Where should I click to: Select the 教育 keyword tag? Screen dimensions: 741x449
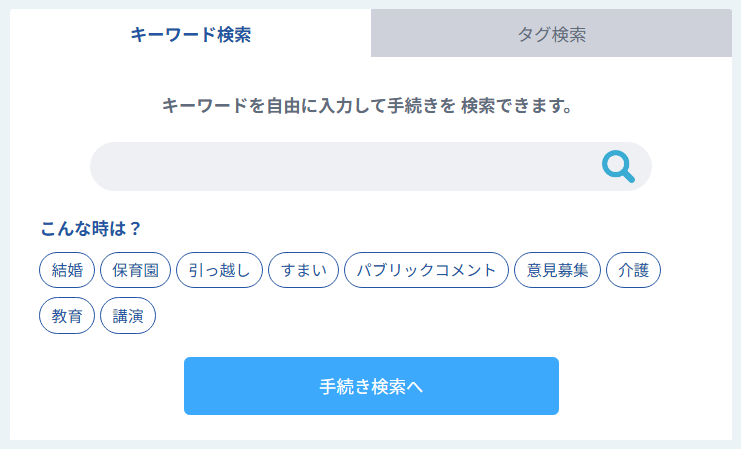67,316
